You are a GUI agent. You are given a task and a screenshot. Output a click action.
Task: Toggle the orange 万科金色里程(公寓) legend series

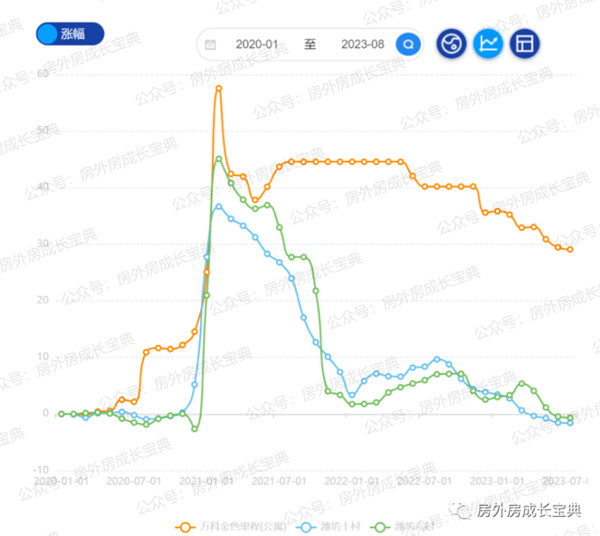point(231,527)
